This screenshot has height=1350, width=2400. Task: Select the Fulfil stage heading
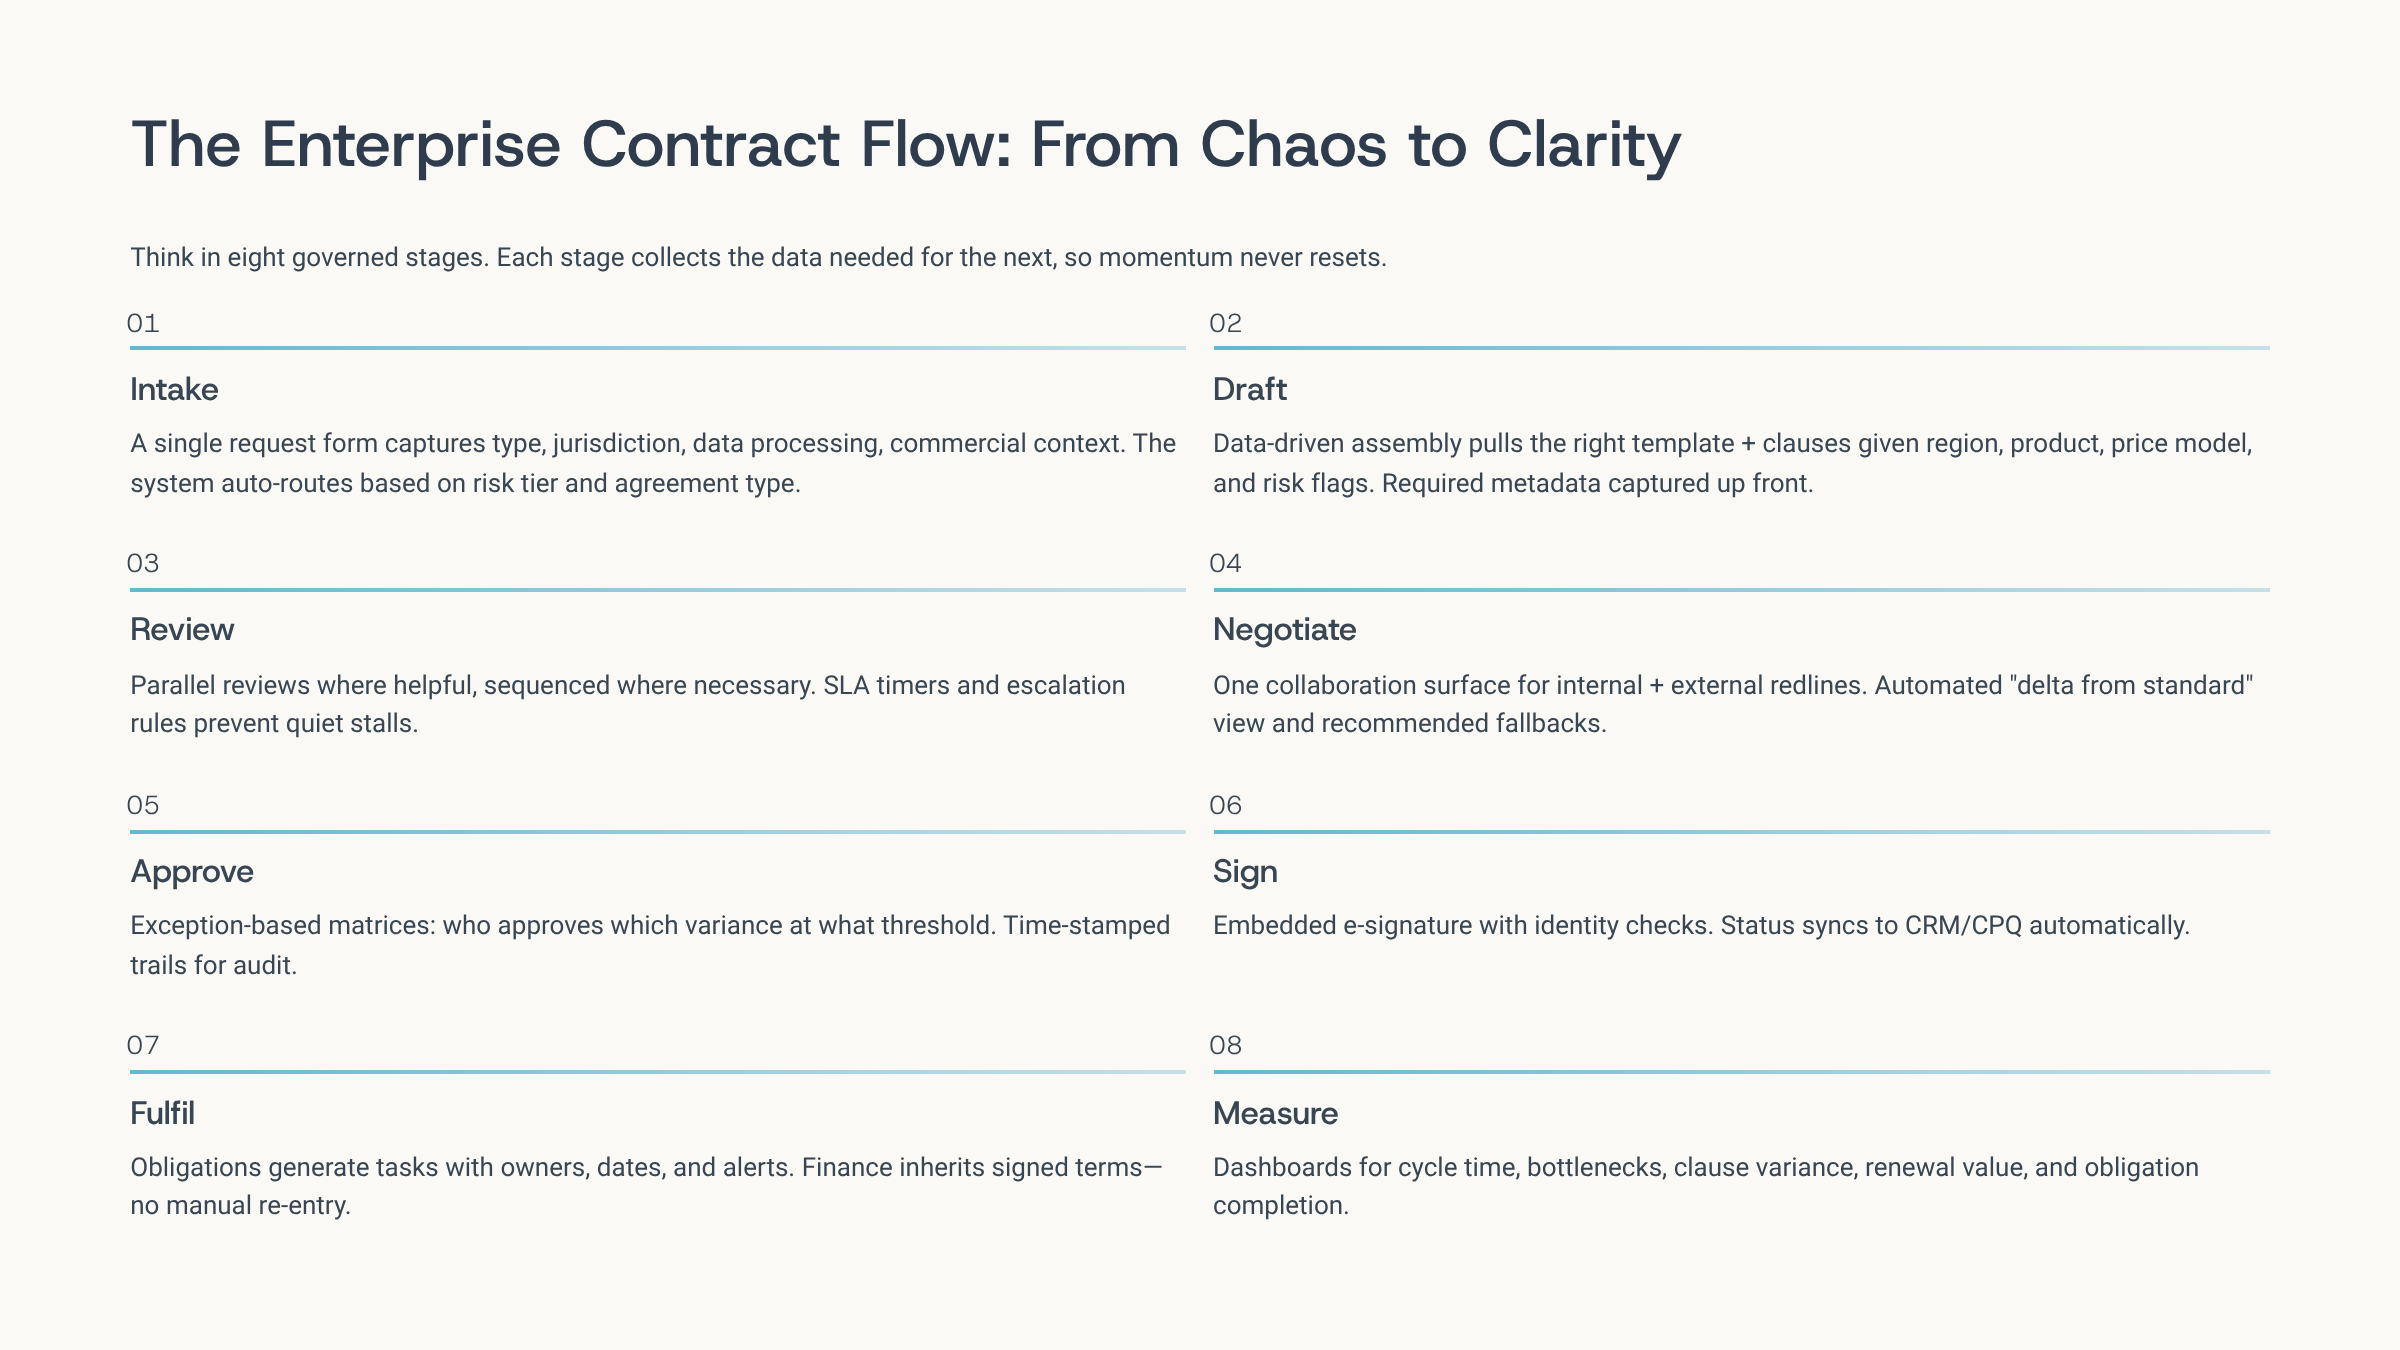(162, 1113)
